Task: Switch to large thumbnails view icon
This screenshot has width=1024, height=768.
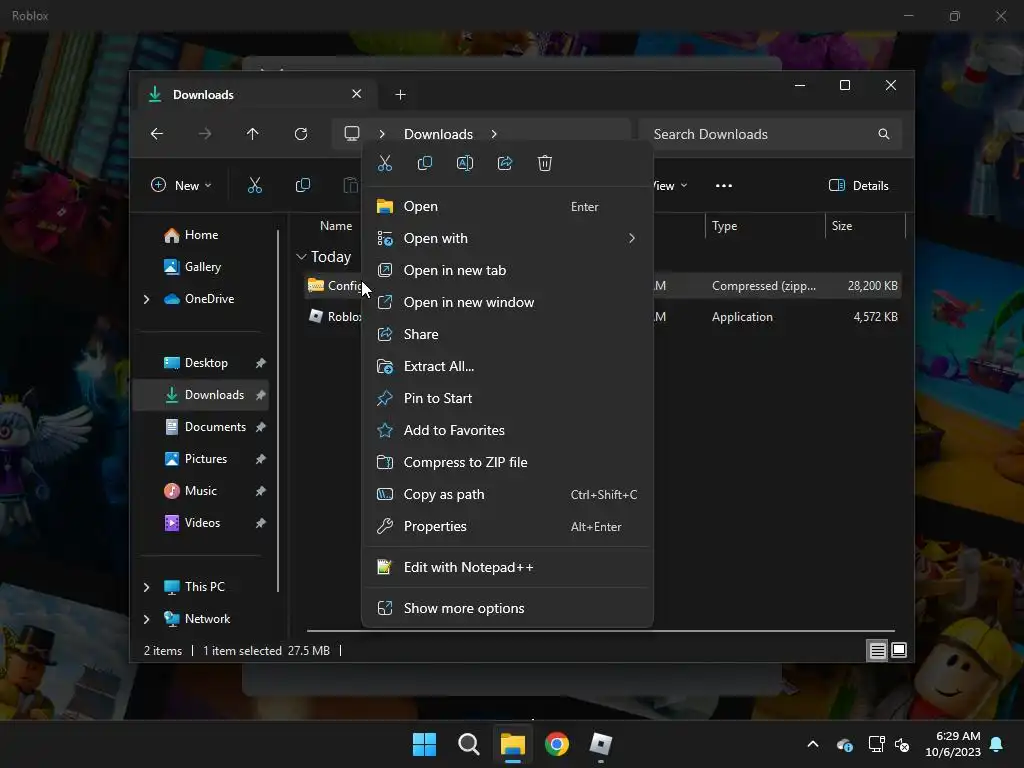Action: pos(899,650)
